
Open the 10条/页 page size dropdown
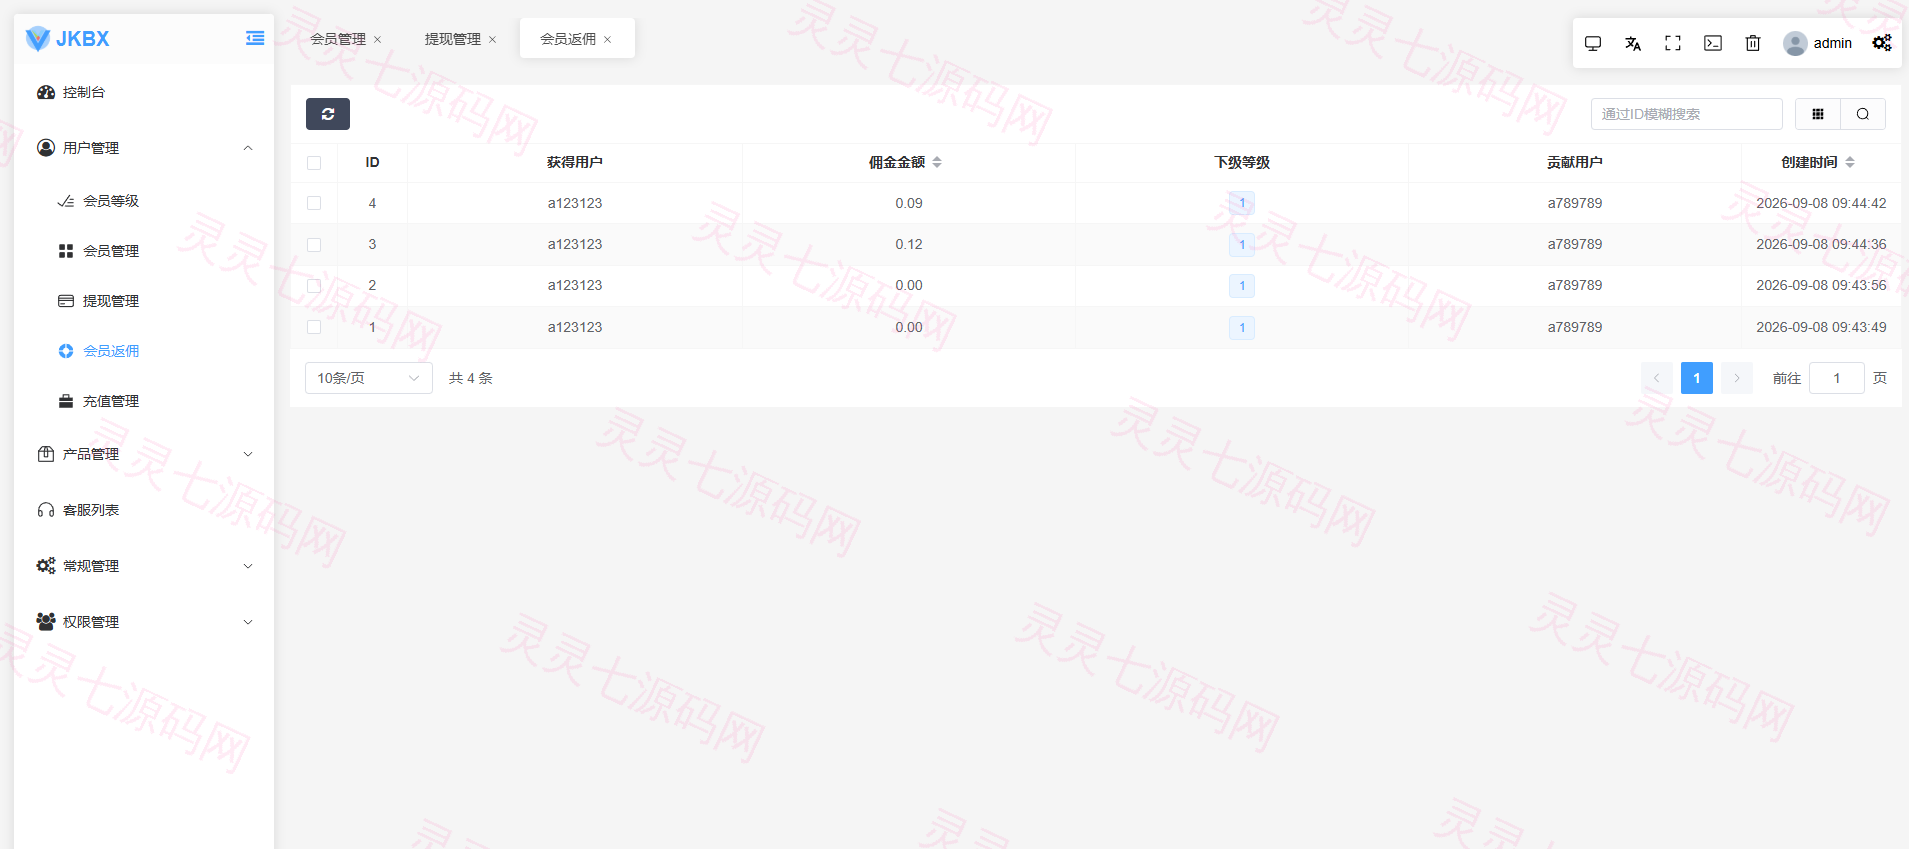coord(368,378)
